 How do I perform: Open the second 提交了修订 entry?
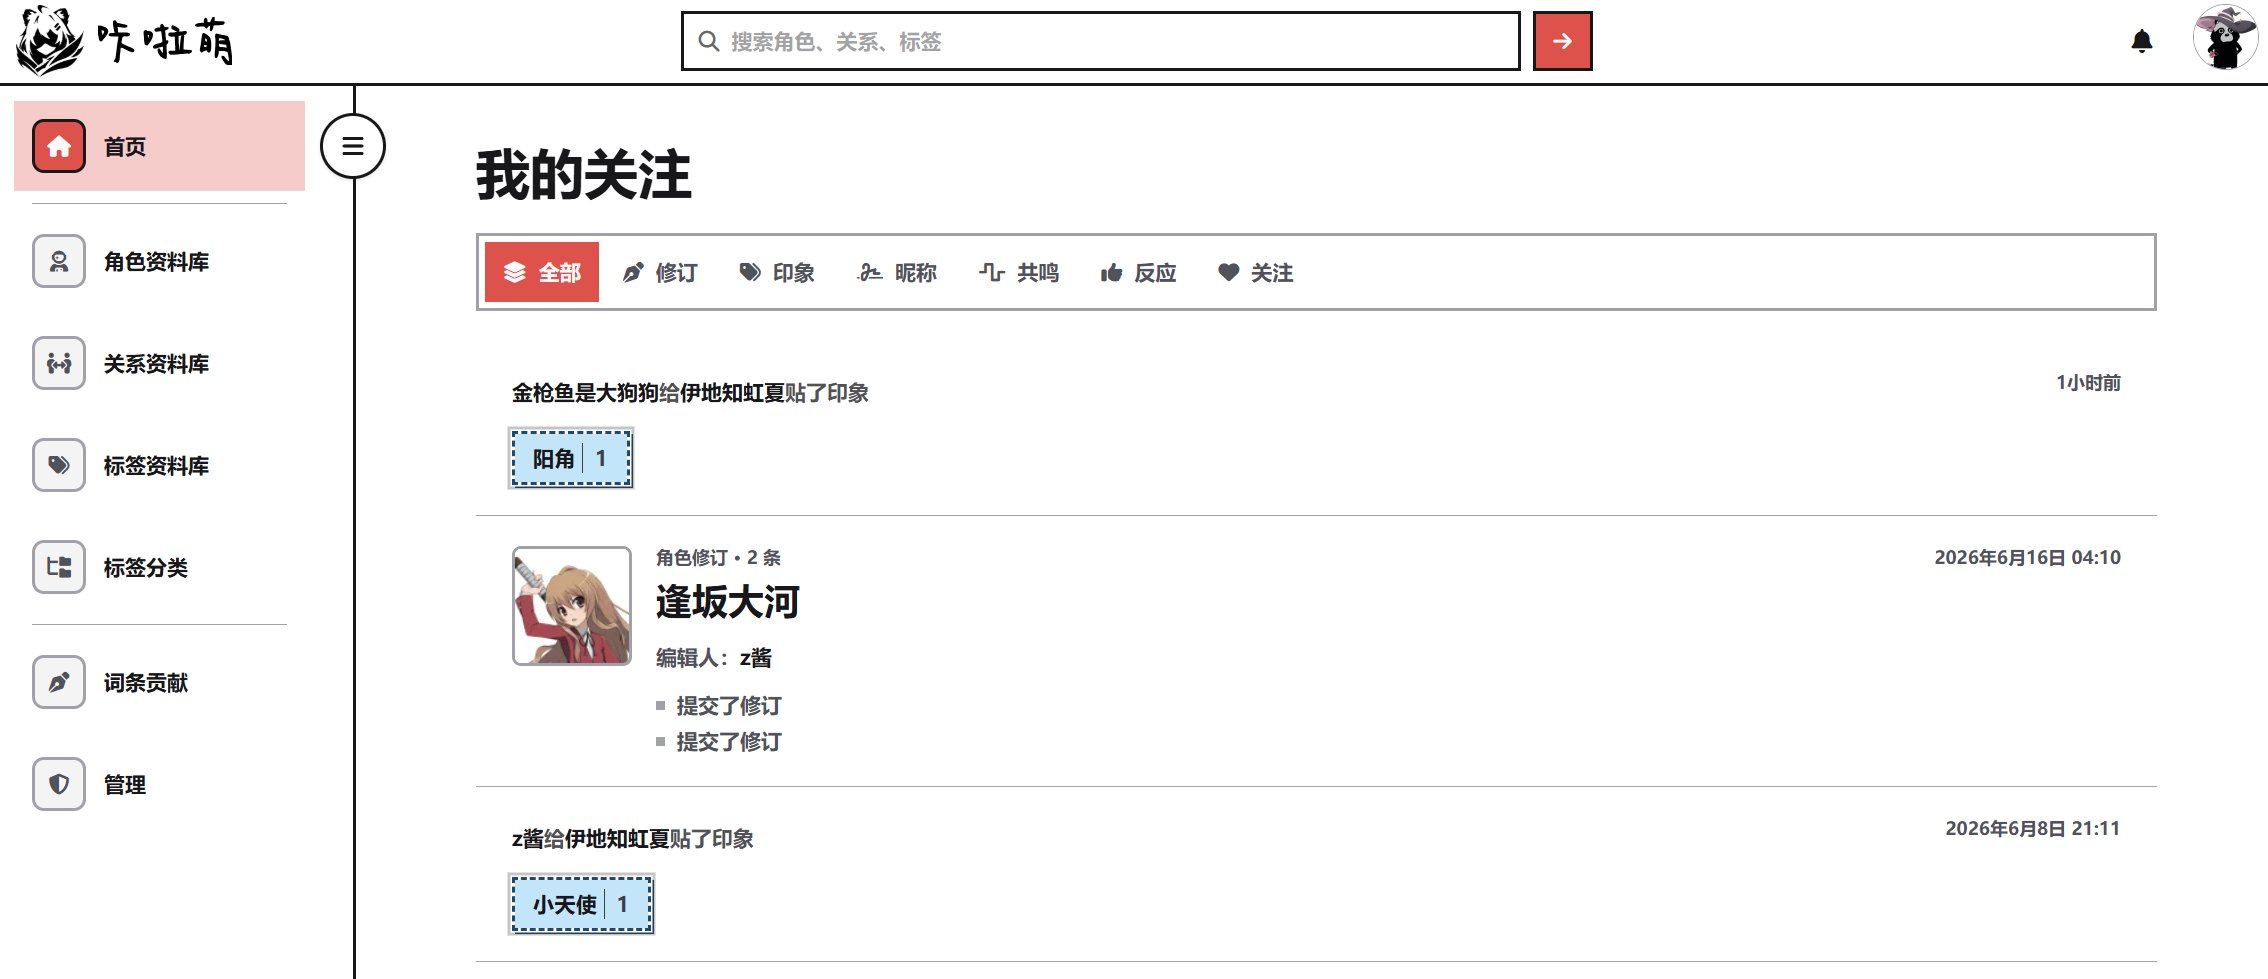[729, 741]
